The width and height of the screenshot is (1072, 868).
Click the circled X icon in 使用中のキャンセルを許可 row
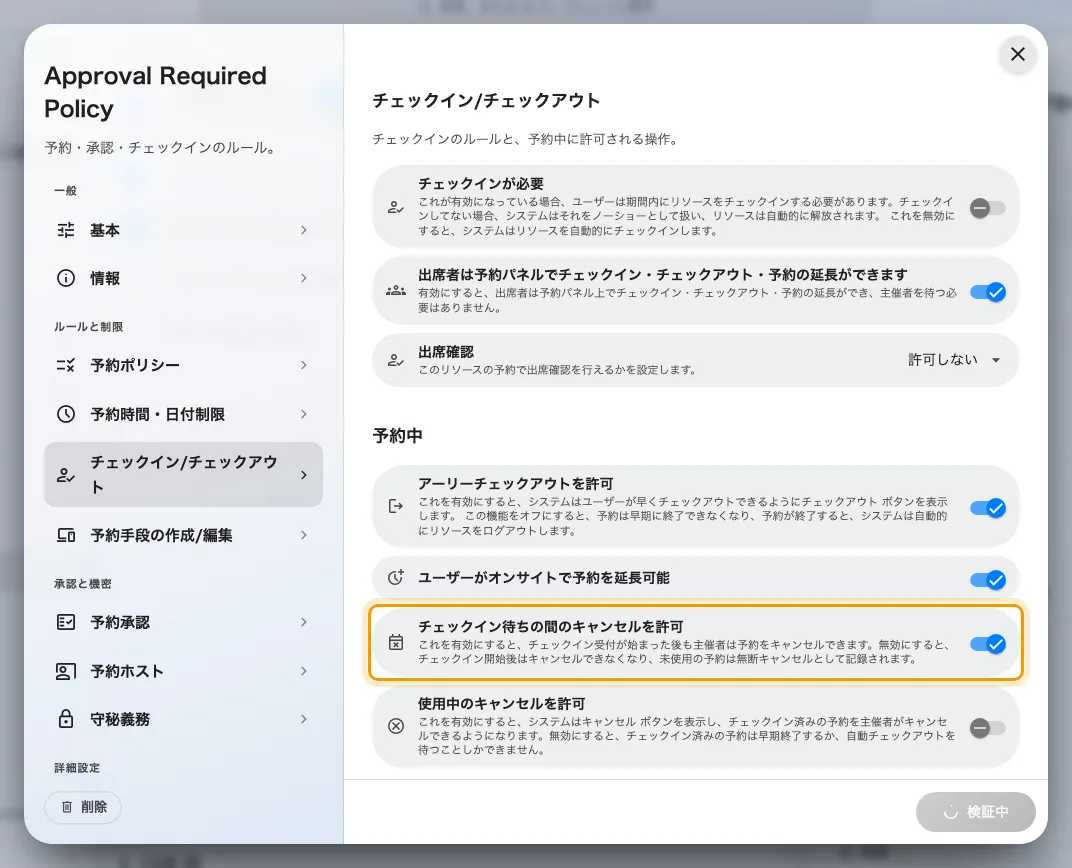click(396, 726)
